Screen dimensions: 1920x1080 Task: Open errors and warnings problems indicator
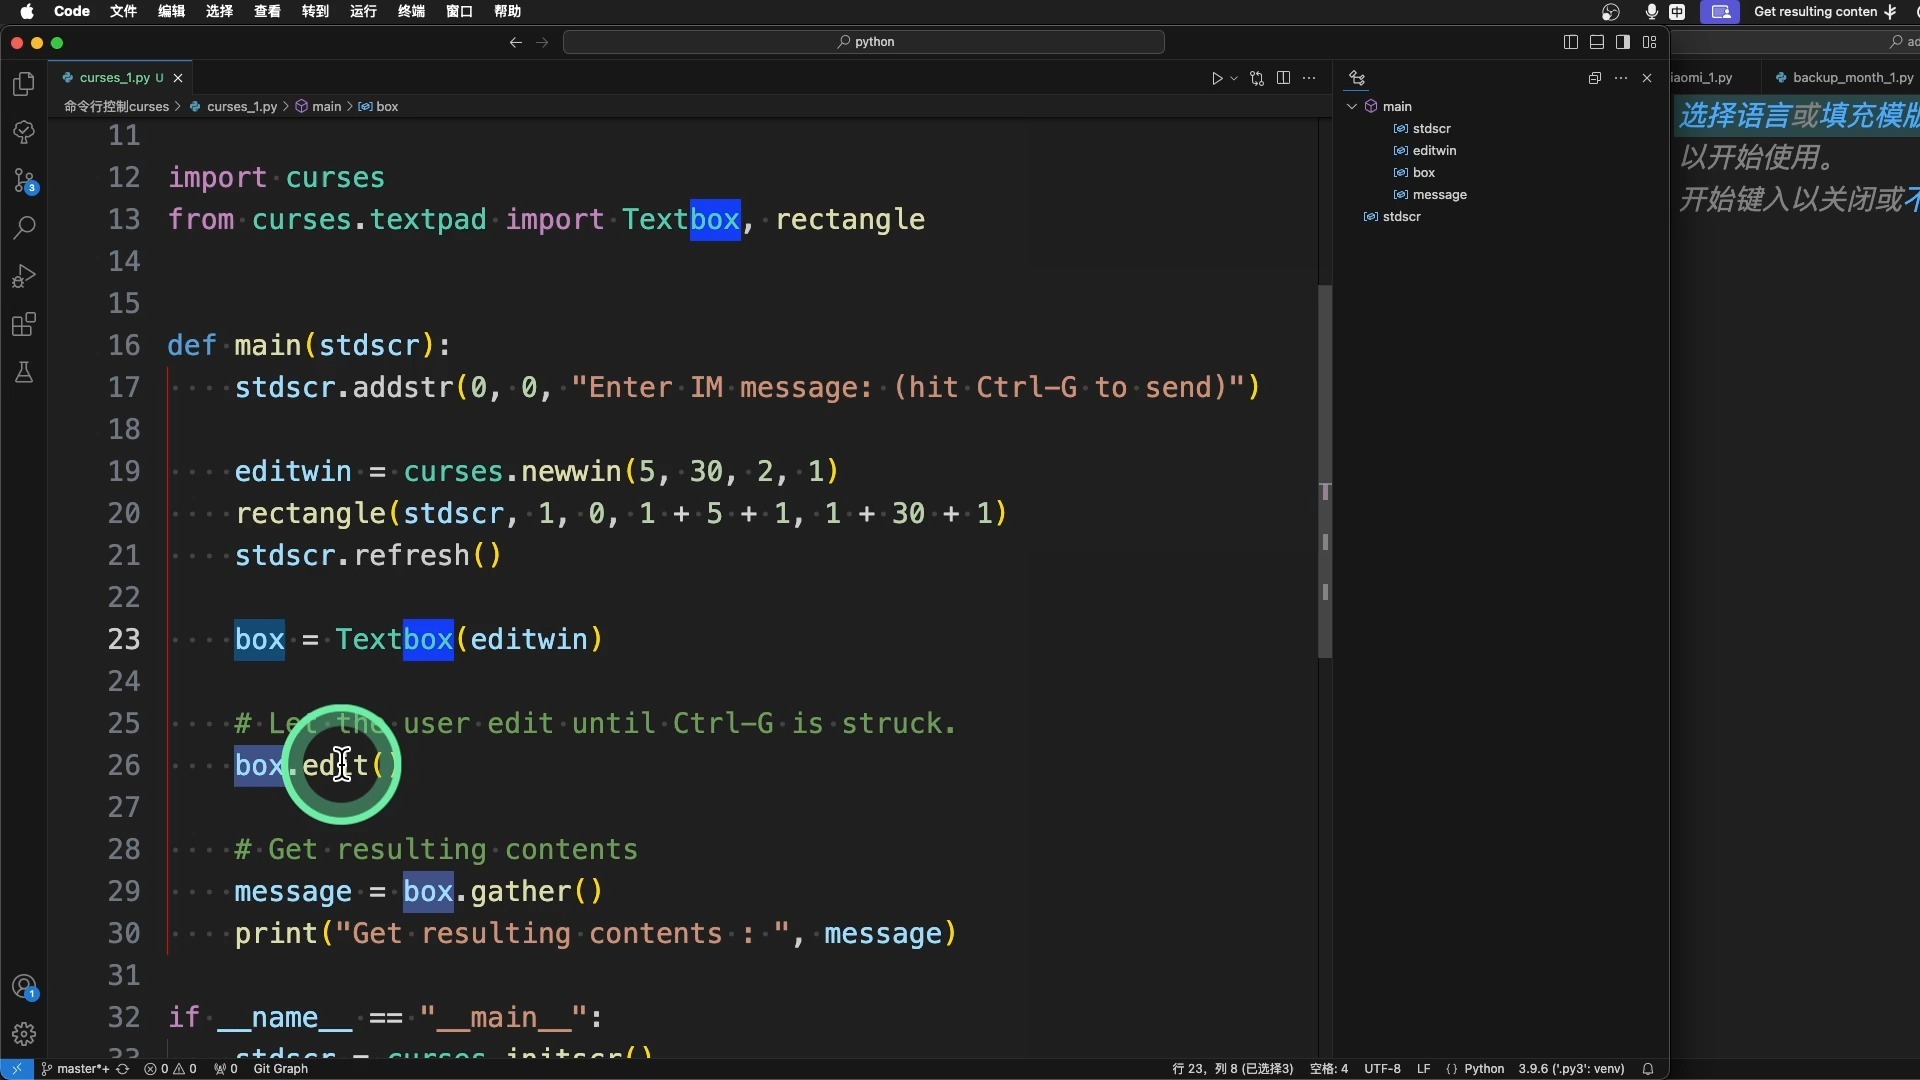[170, 1069]
